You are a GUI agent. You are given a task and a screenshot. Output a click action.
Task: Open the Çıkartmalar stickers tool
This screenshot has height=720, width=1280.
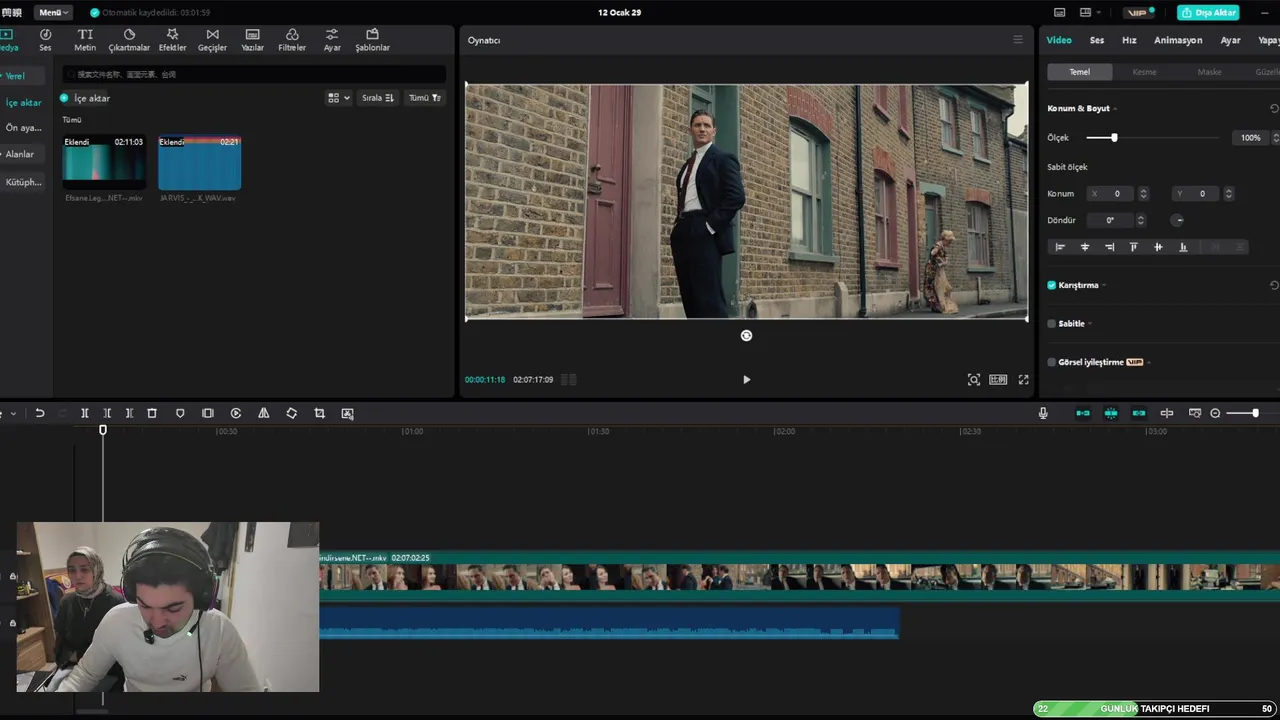pyautogui.click(x=129, y=40)
